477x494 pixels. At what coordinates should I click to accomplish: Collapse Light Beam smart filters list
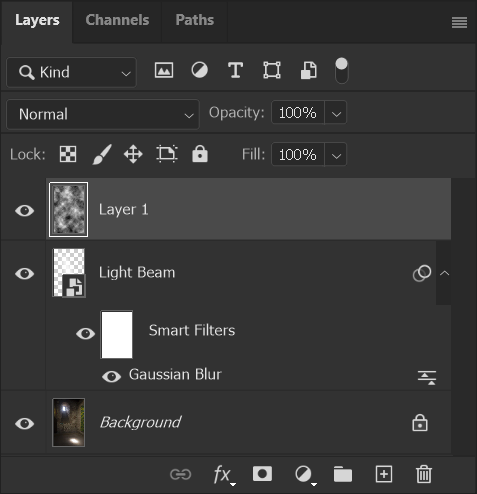444,273
